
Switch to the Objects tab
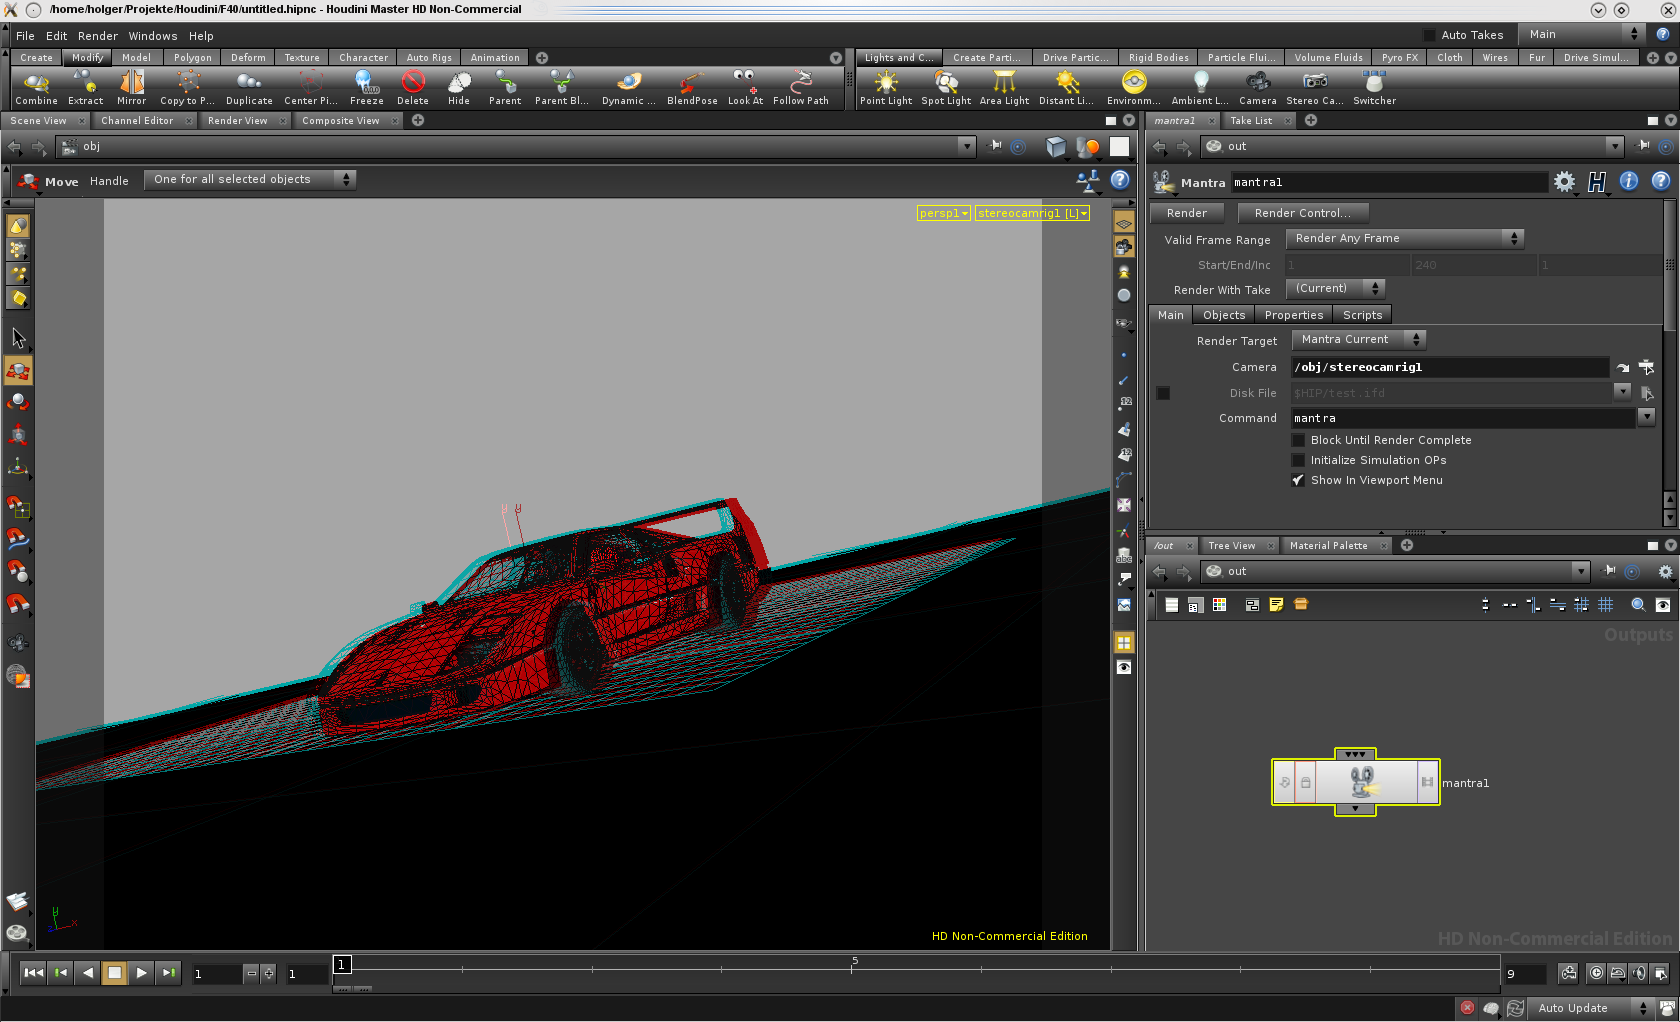pyautogui.click(x=1224, y=315)
